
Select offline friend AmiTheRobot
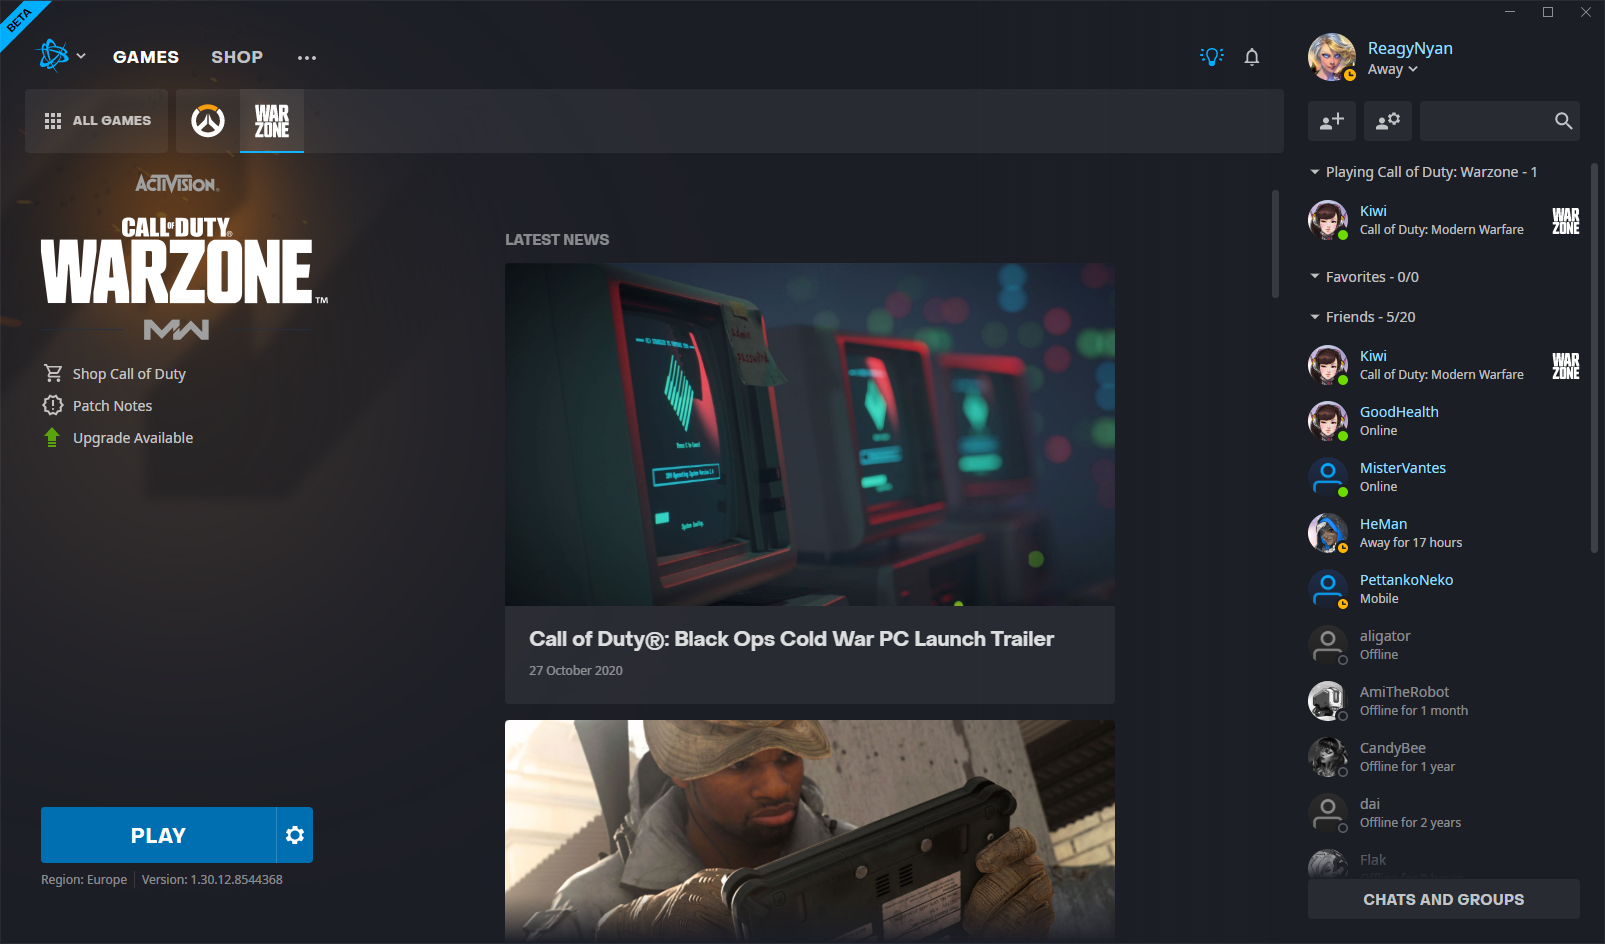point(1444,701)
